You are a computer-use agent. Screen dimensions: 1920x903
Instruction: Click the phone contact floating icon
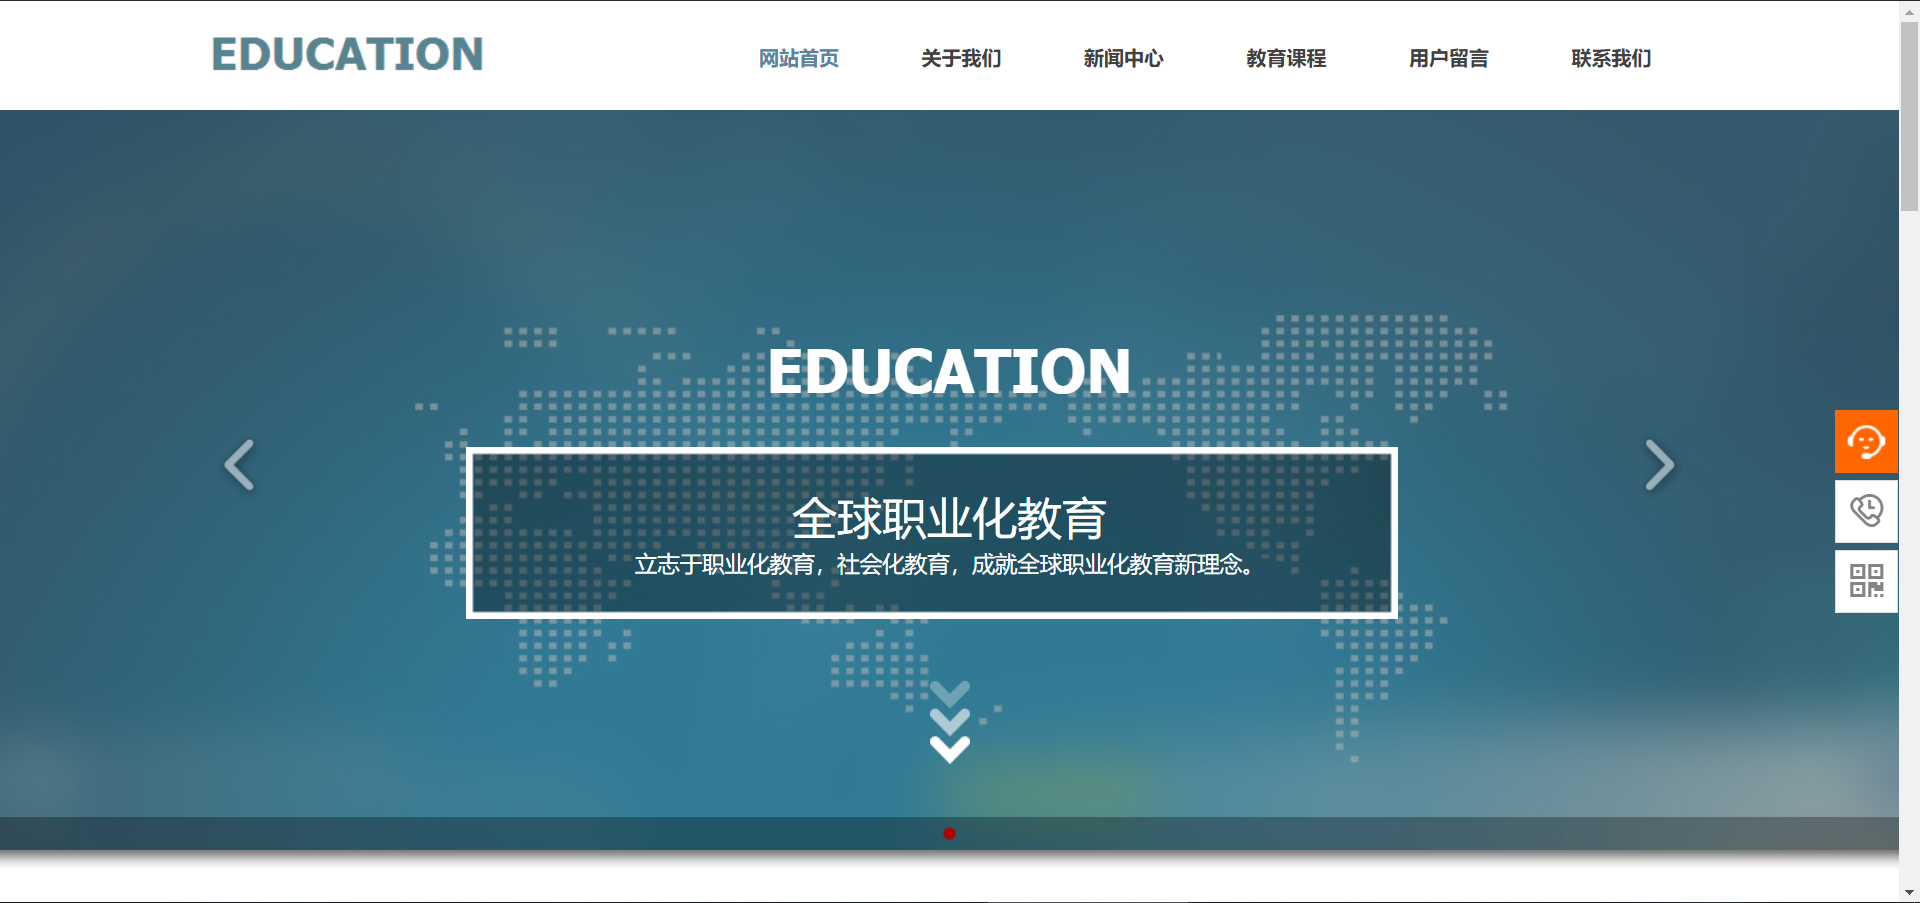point(1865,511)
